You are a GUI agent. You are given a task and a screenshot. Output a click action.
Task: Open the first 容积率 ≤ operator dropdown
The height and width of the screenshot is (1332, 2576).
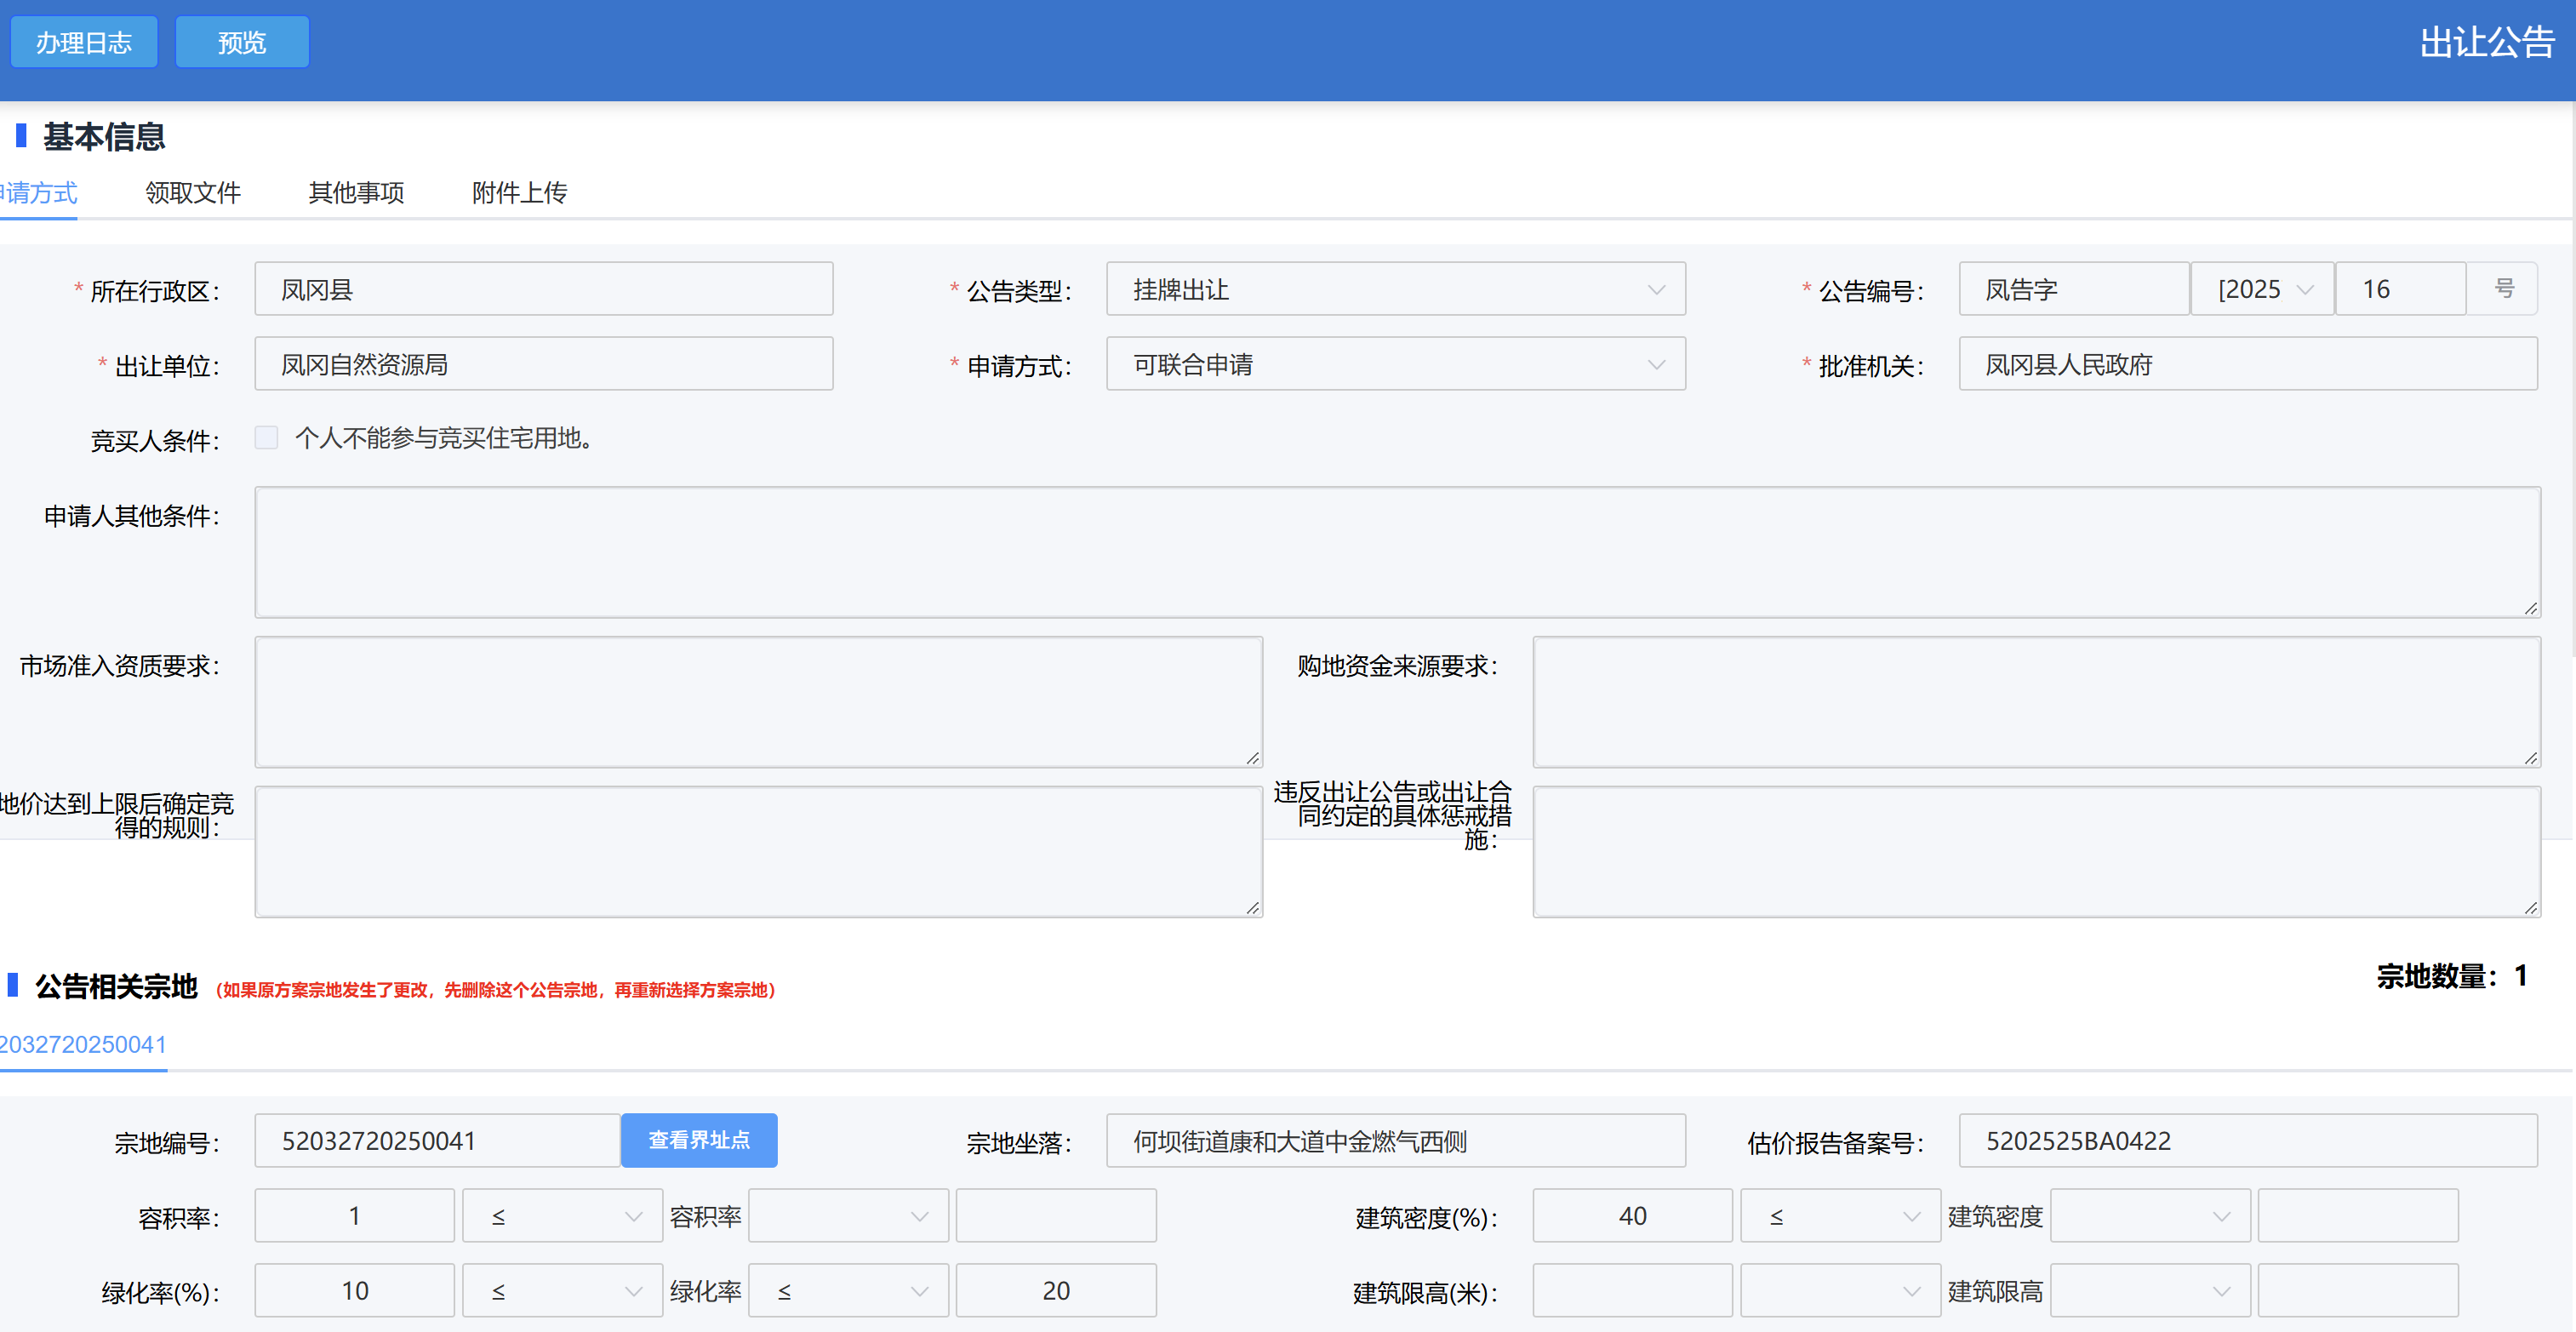tap(562, 1216)
